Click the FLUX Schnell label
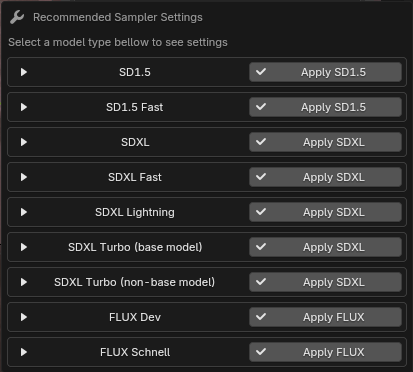413x372 pixels. (135, 352)
